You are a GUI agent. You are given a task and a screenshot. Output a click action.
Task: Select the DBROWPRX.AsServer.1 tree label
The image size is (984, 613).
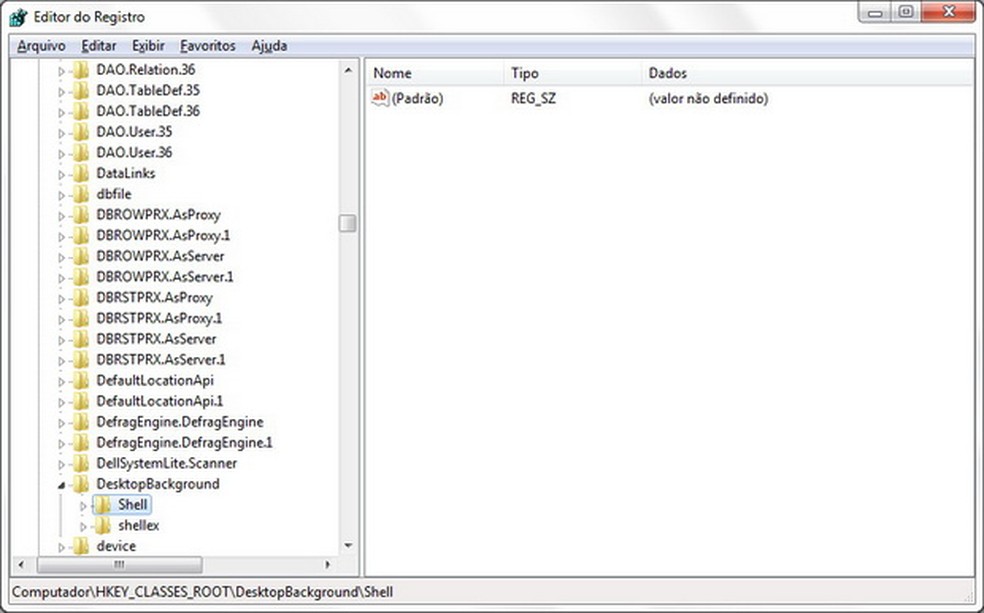click(x=164, y=277)
